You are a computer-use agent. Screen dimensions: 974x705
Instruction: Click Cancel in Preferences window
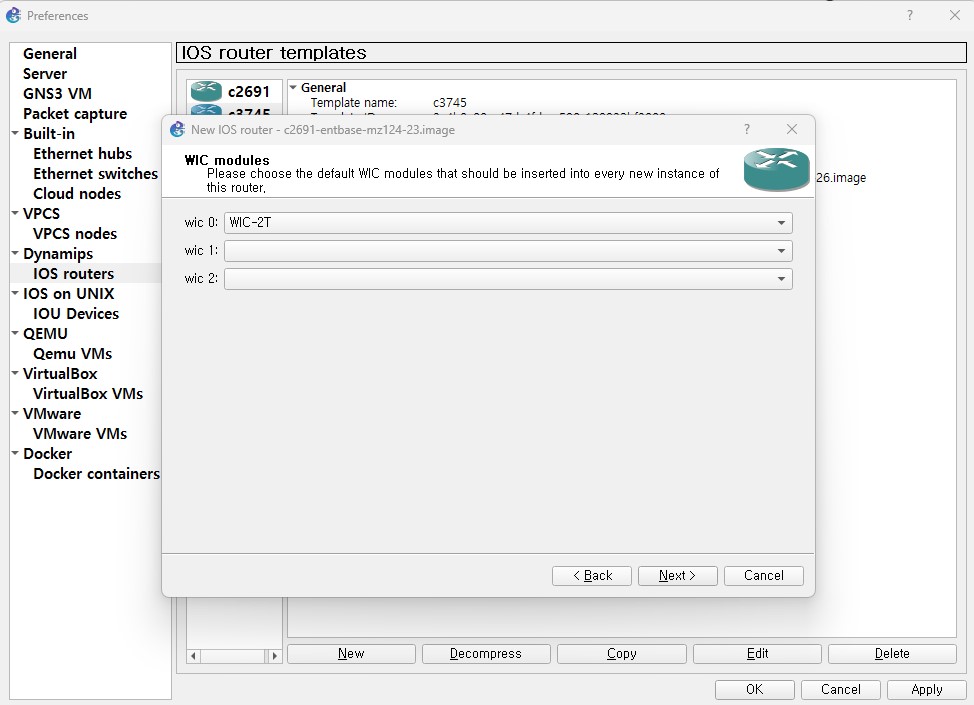840,689
